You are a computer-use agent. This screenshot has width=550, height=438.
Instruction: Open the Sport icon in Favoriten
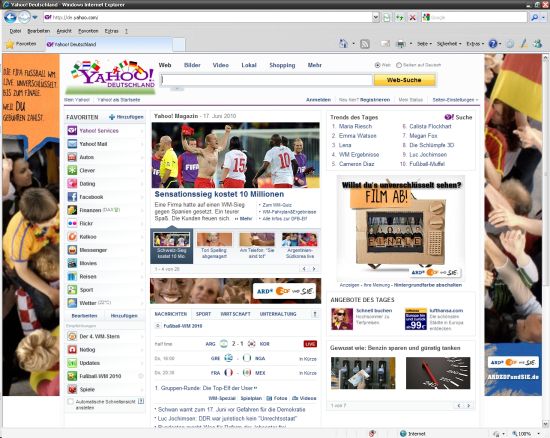point(72,290)
